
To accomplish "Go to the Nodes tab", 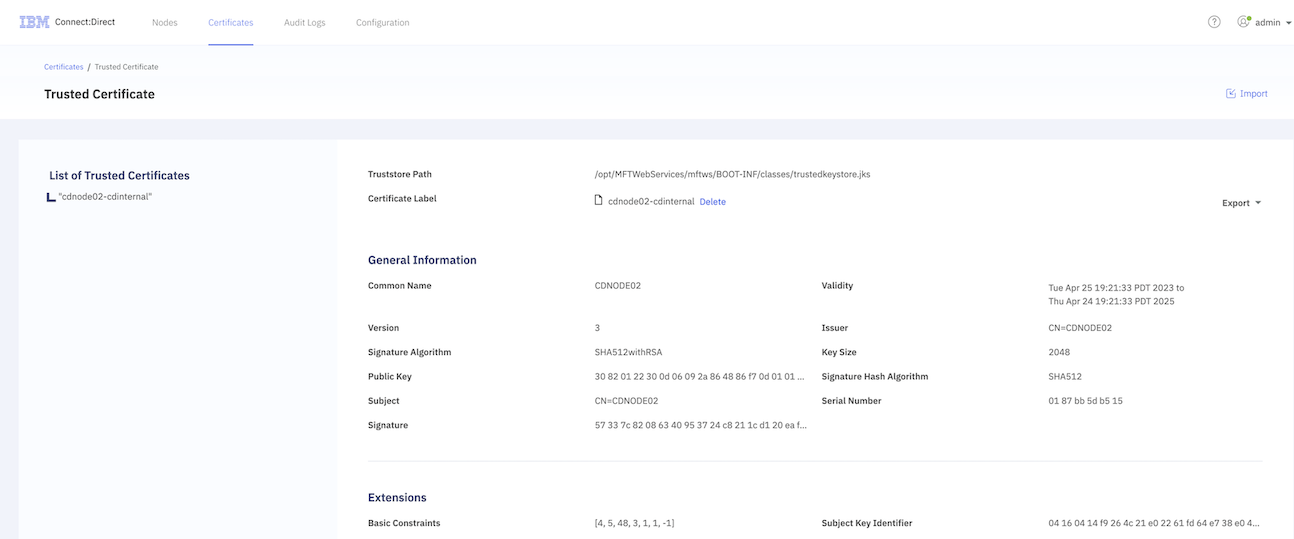I will pos(165,22).
